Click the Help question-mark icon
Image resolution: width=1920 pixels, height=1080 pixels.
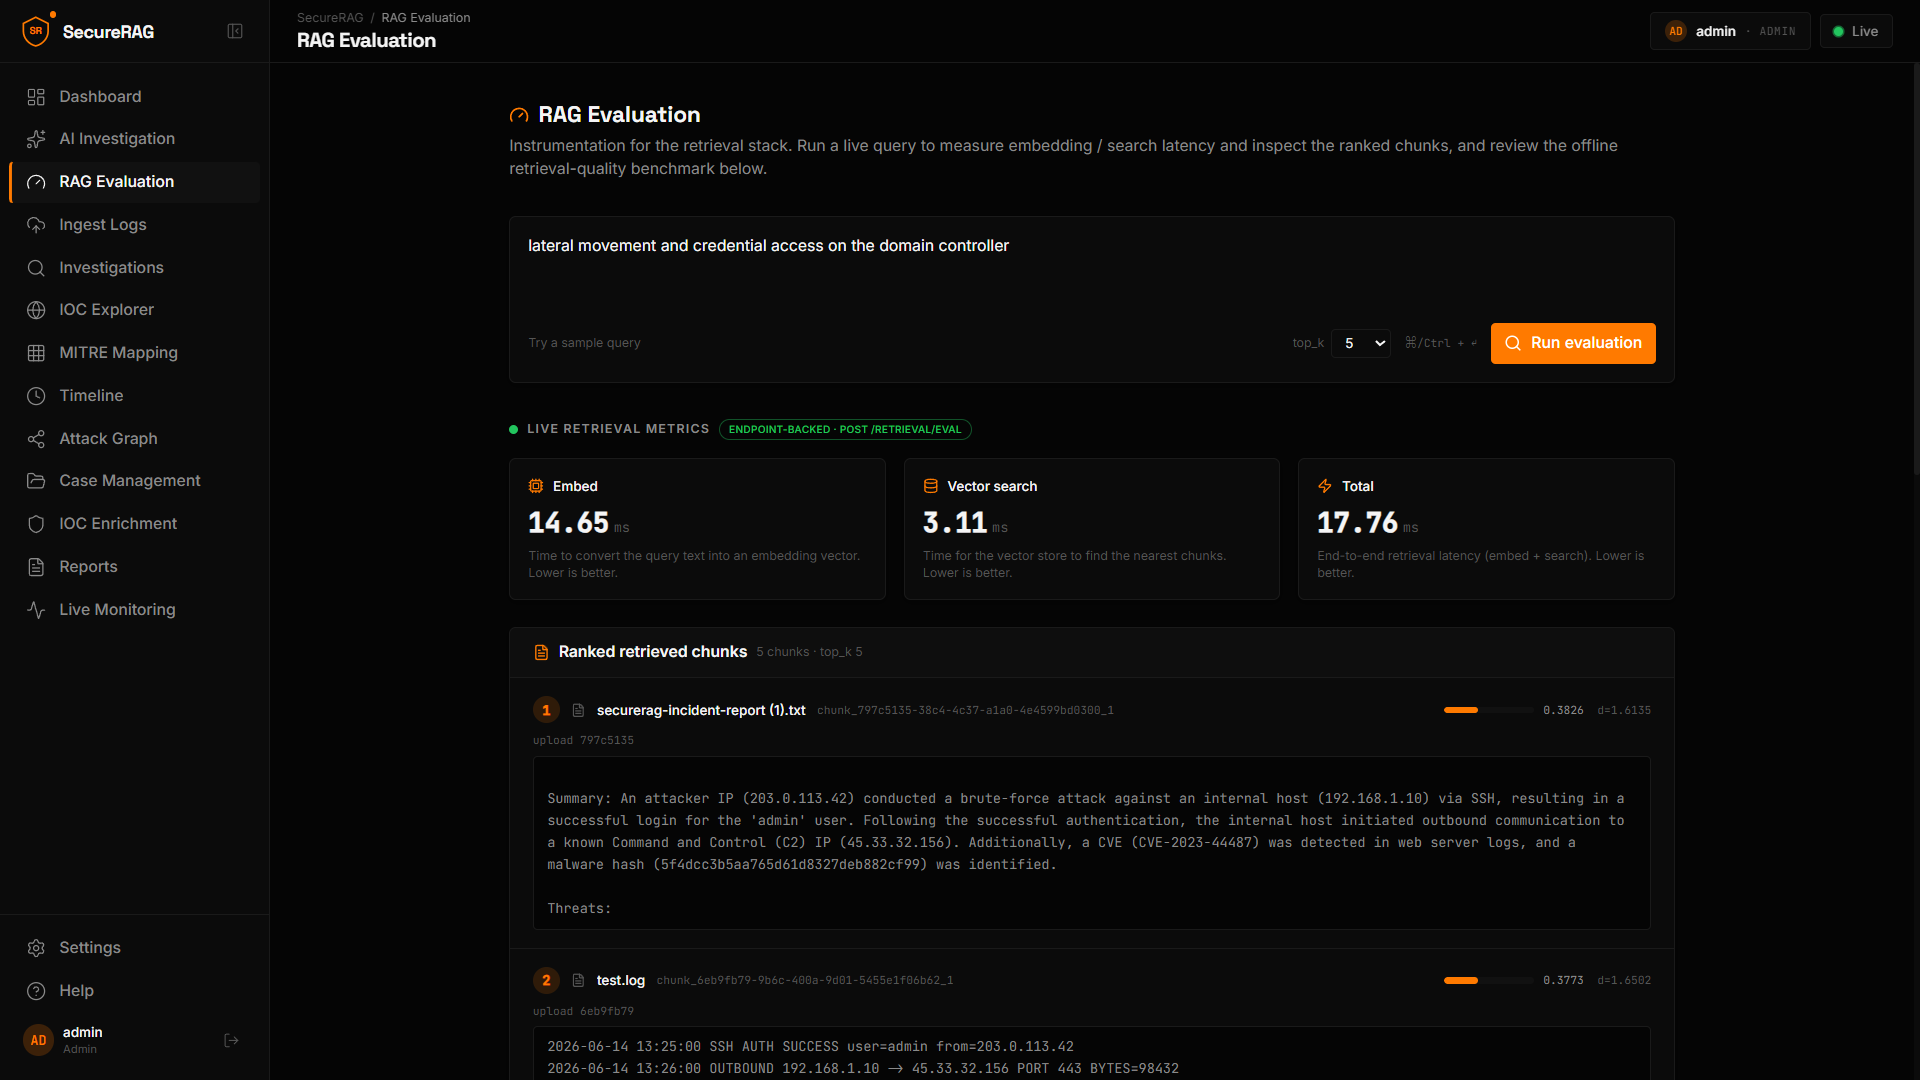36,991
